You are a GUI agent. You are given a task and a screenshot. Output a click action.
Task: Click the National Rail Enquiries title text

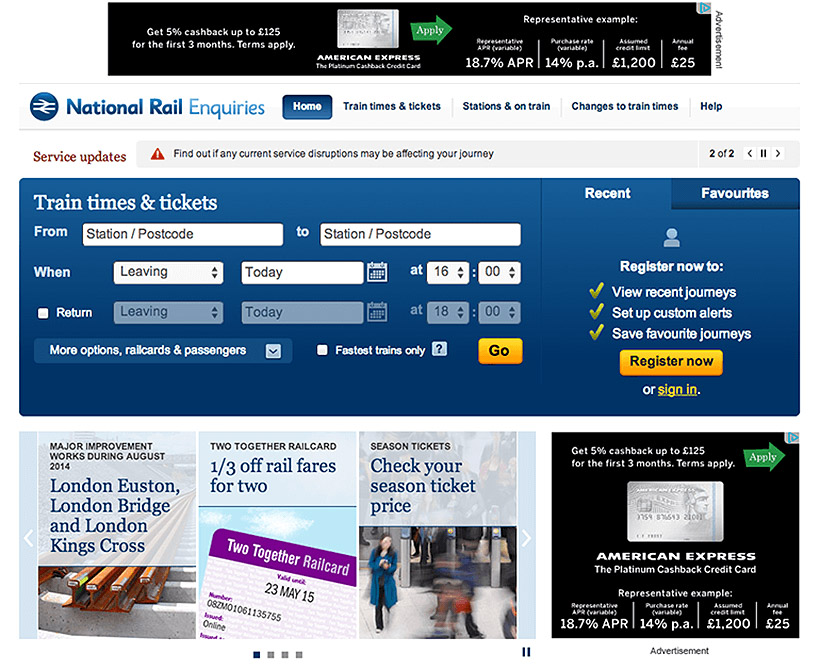[x=165, y=108]
